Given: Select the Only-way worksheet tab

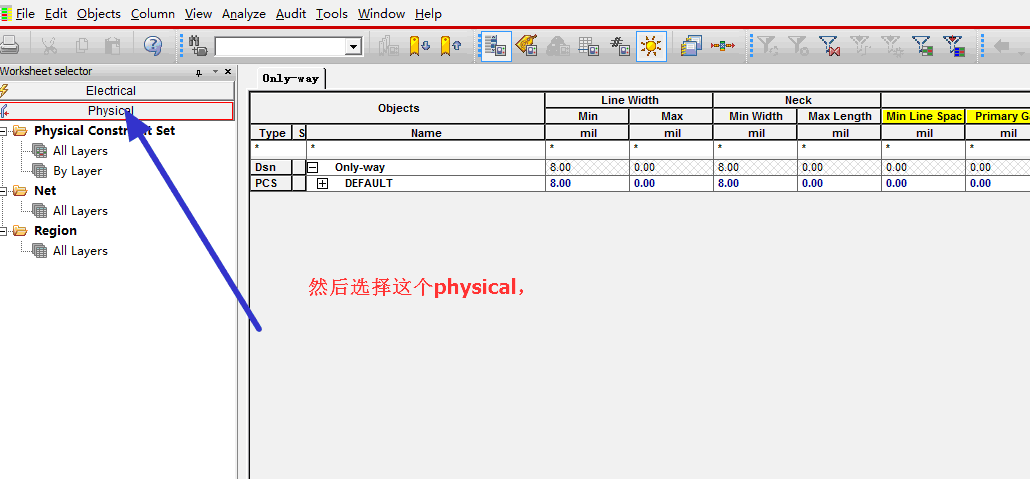Looking at the screenshot, I should (289, 78).
